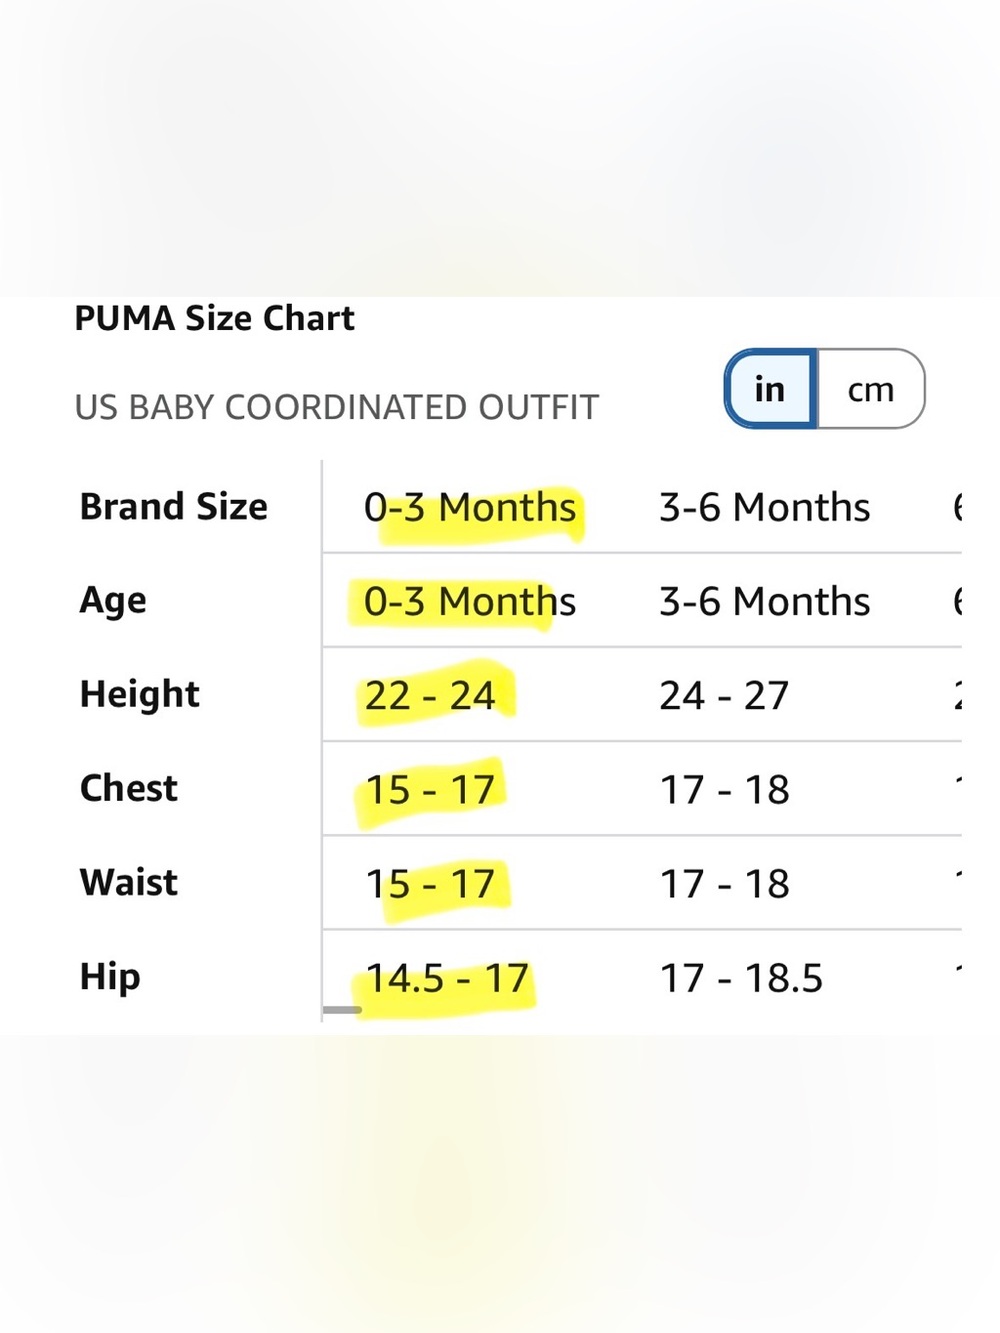Switch units to inches
The height and width of the screenshot is (1333, 1000).
[x=771, y=389]
